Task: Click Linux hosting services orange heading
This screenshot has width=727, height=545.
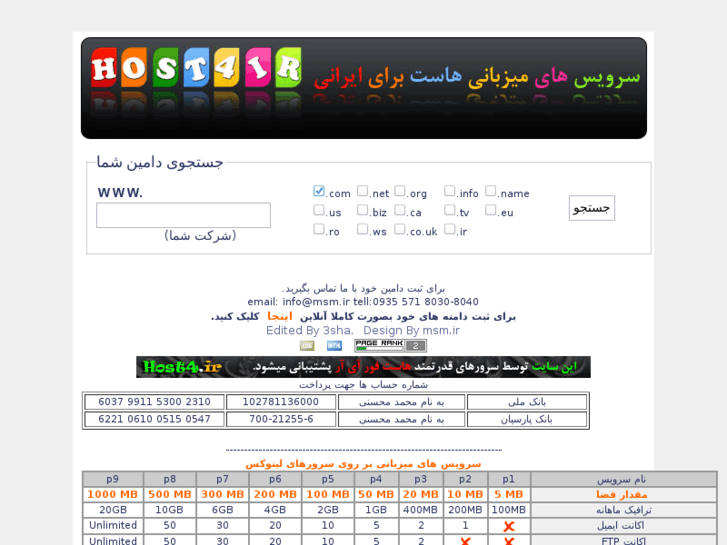Action: 363,464
